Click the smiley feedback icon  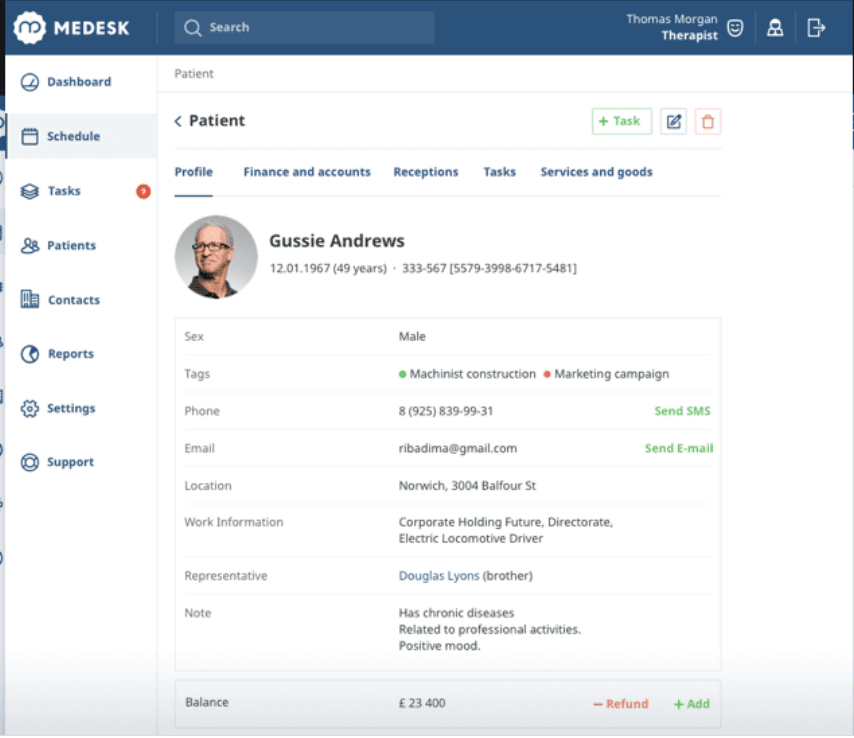(735, 27)
